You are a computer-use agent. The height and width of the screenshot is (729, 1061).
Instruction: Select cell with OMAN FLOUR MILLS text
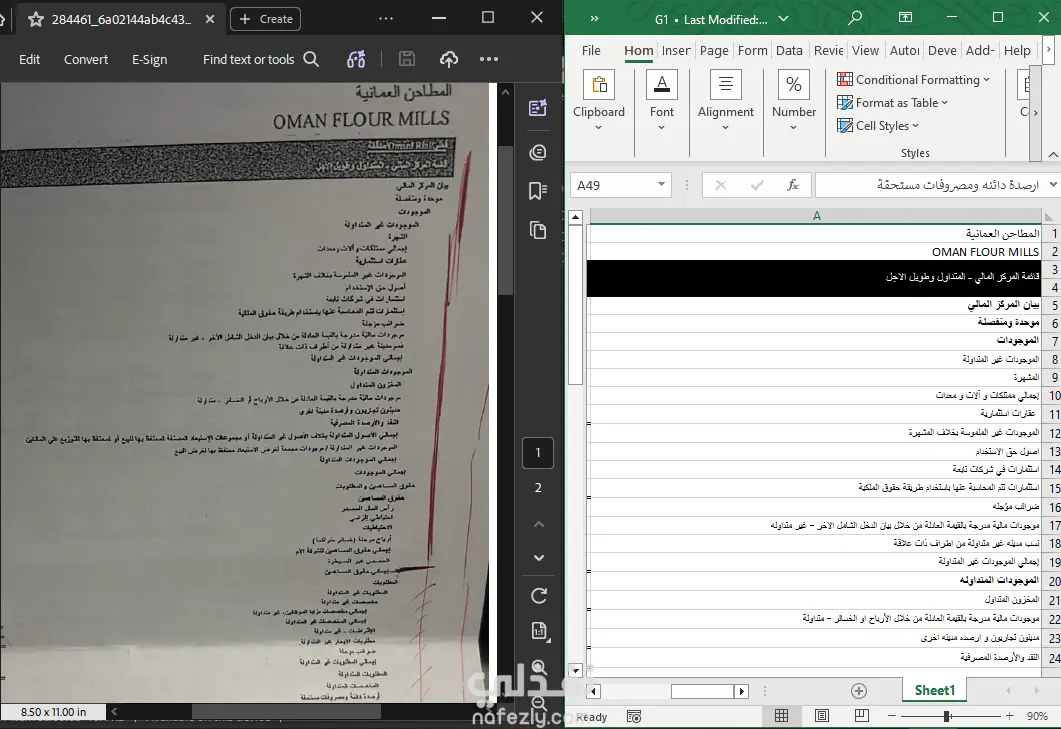click(x=814, y=252)
